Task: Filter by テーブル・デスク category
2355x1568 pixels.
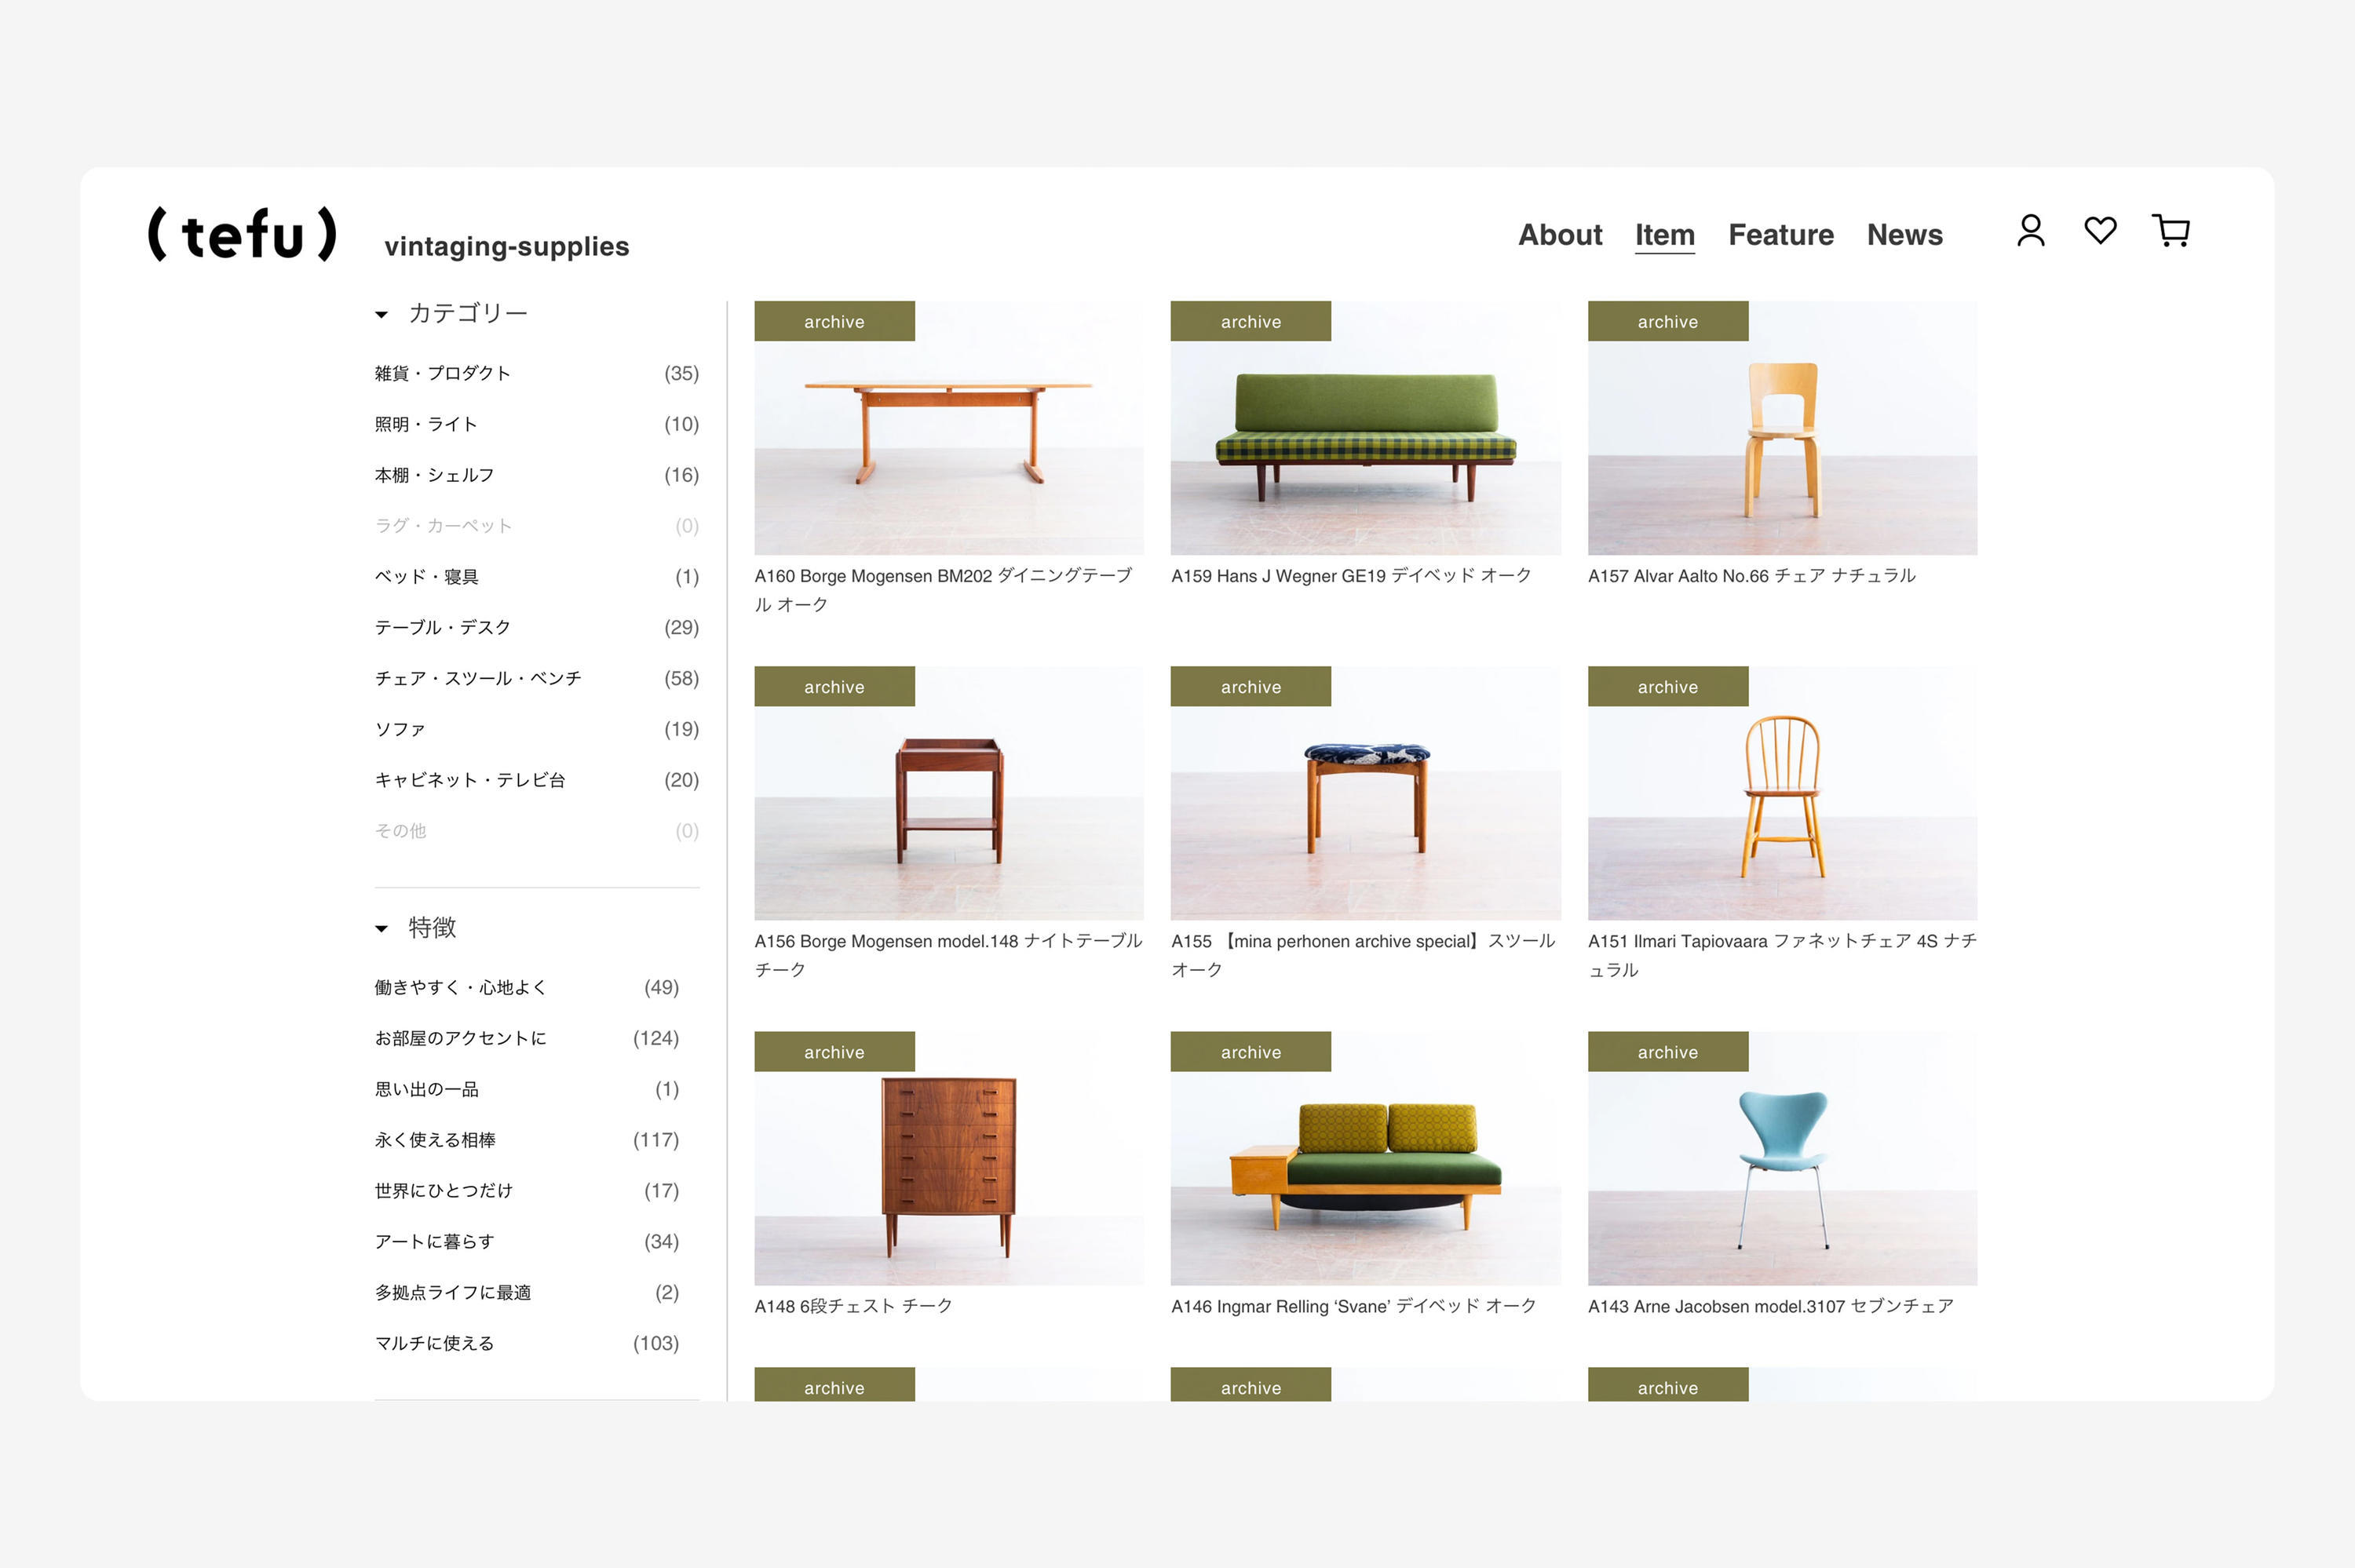Action: coord(537,627)
